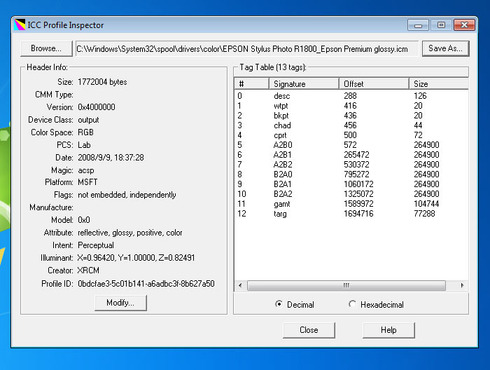The image size is (490, 370).
Task: Close window using red X button
Action: point(464,25)
